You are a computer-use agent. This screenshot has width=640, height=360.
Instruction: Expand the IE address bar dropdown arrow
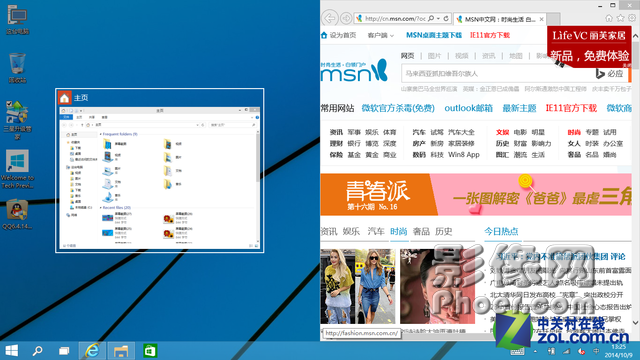tap(438, 18)
